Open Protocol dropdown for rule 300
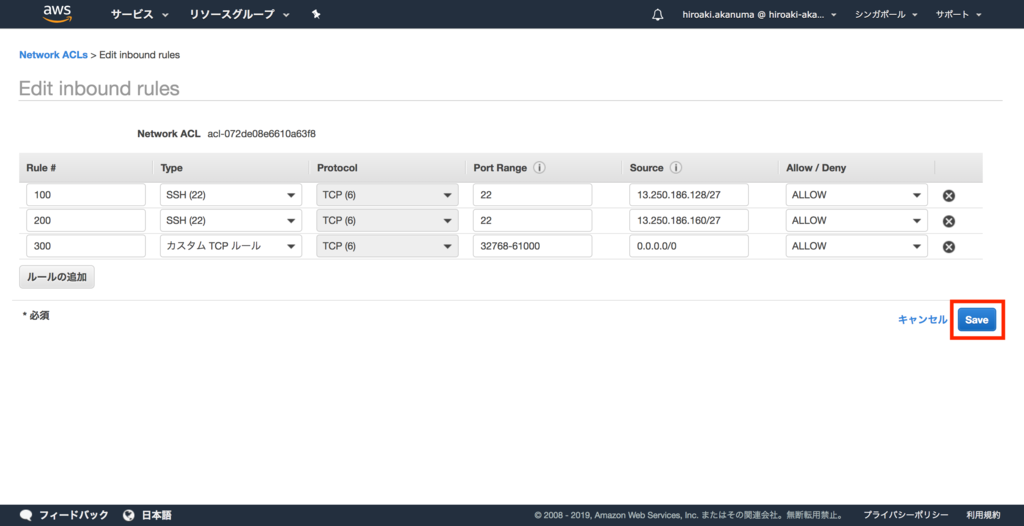1024x526 pixels. 387,246
